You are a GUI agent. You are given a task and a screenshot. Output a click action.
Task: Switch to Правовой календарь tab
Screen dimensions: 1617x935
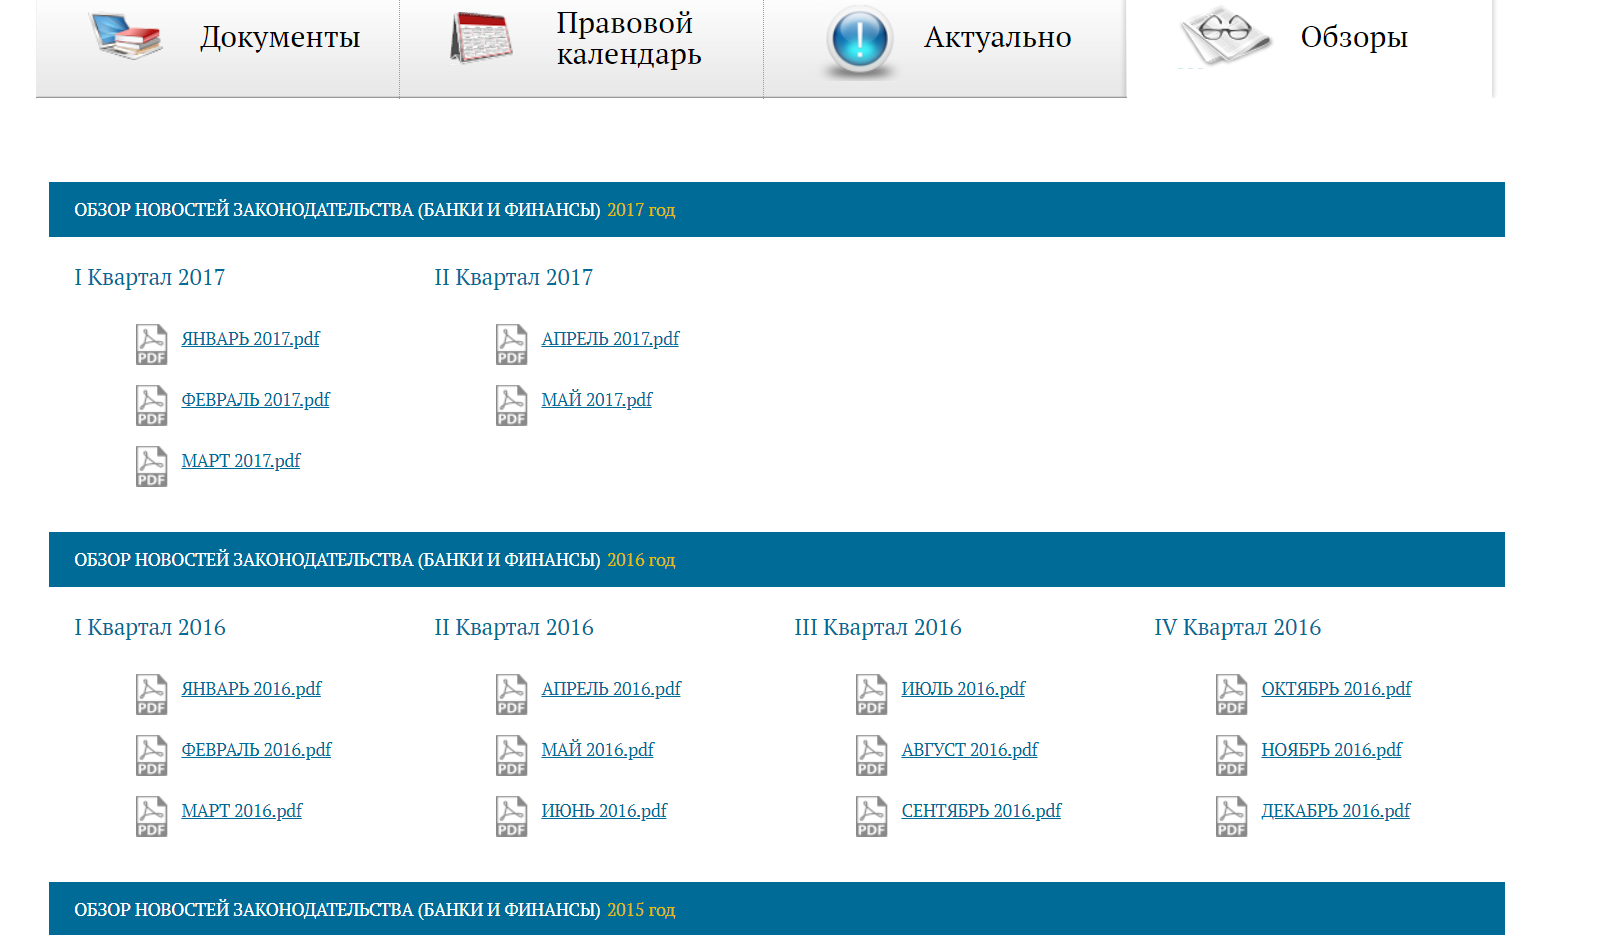(628, 38)
